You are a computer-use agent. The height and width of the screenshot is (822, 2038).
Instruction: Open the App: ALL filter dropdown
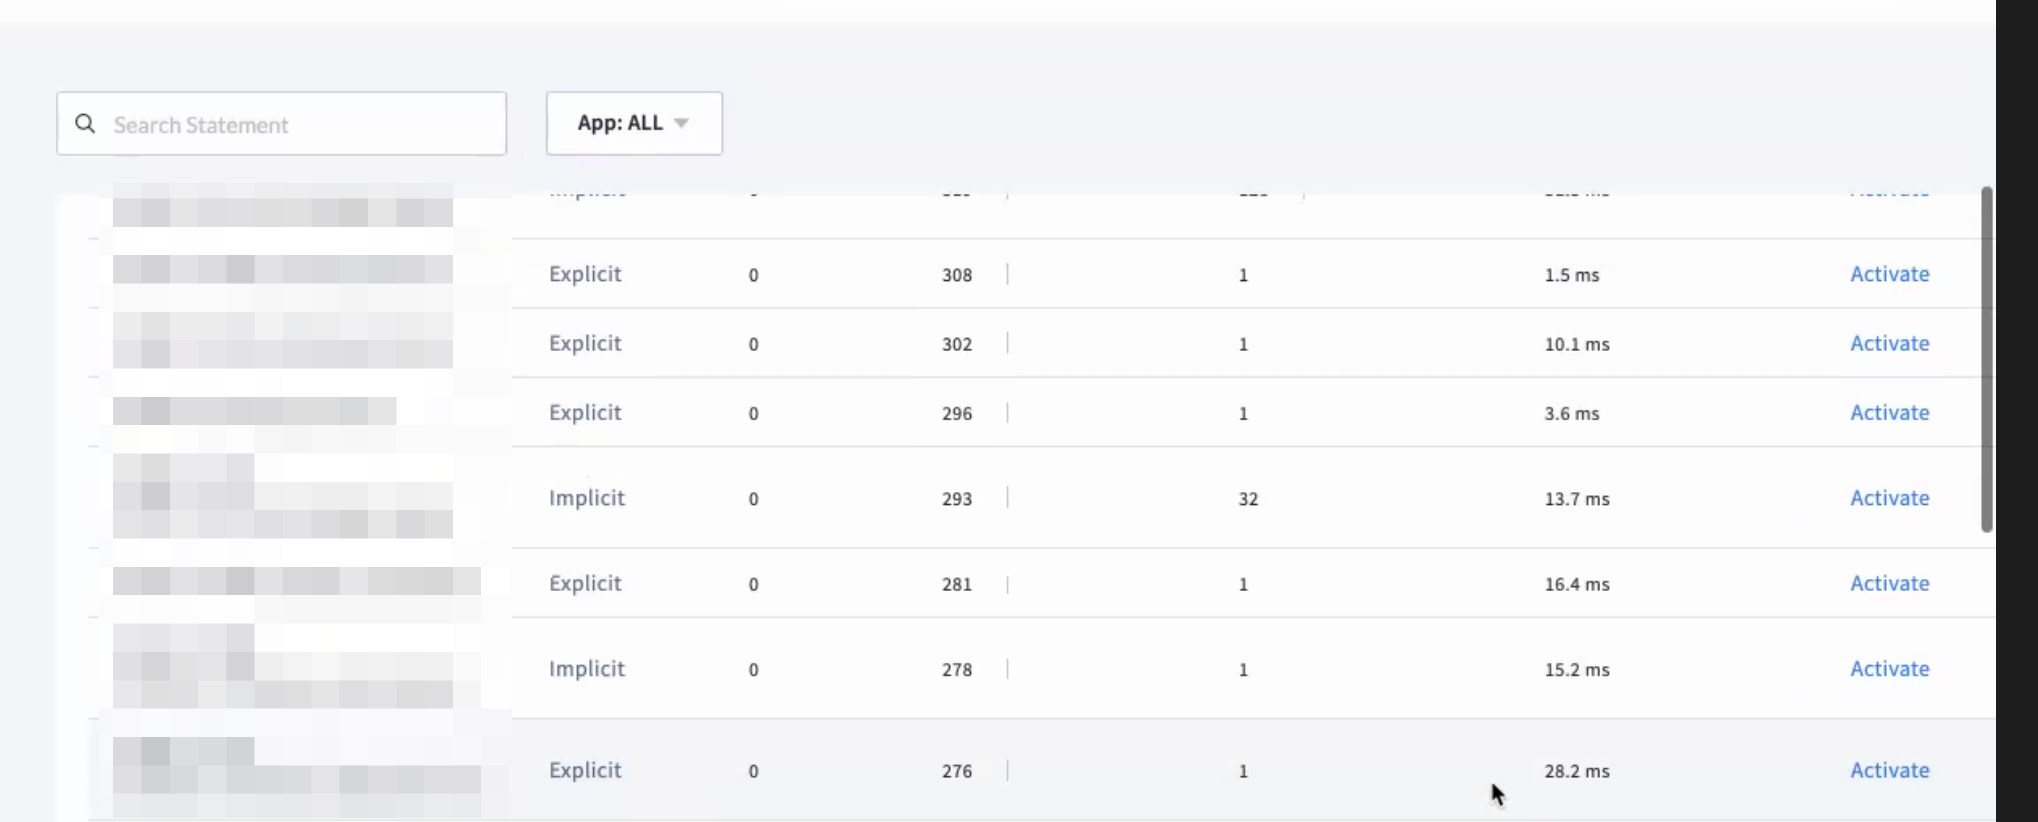[634, 122]
